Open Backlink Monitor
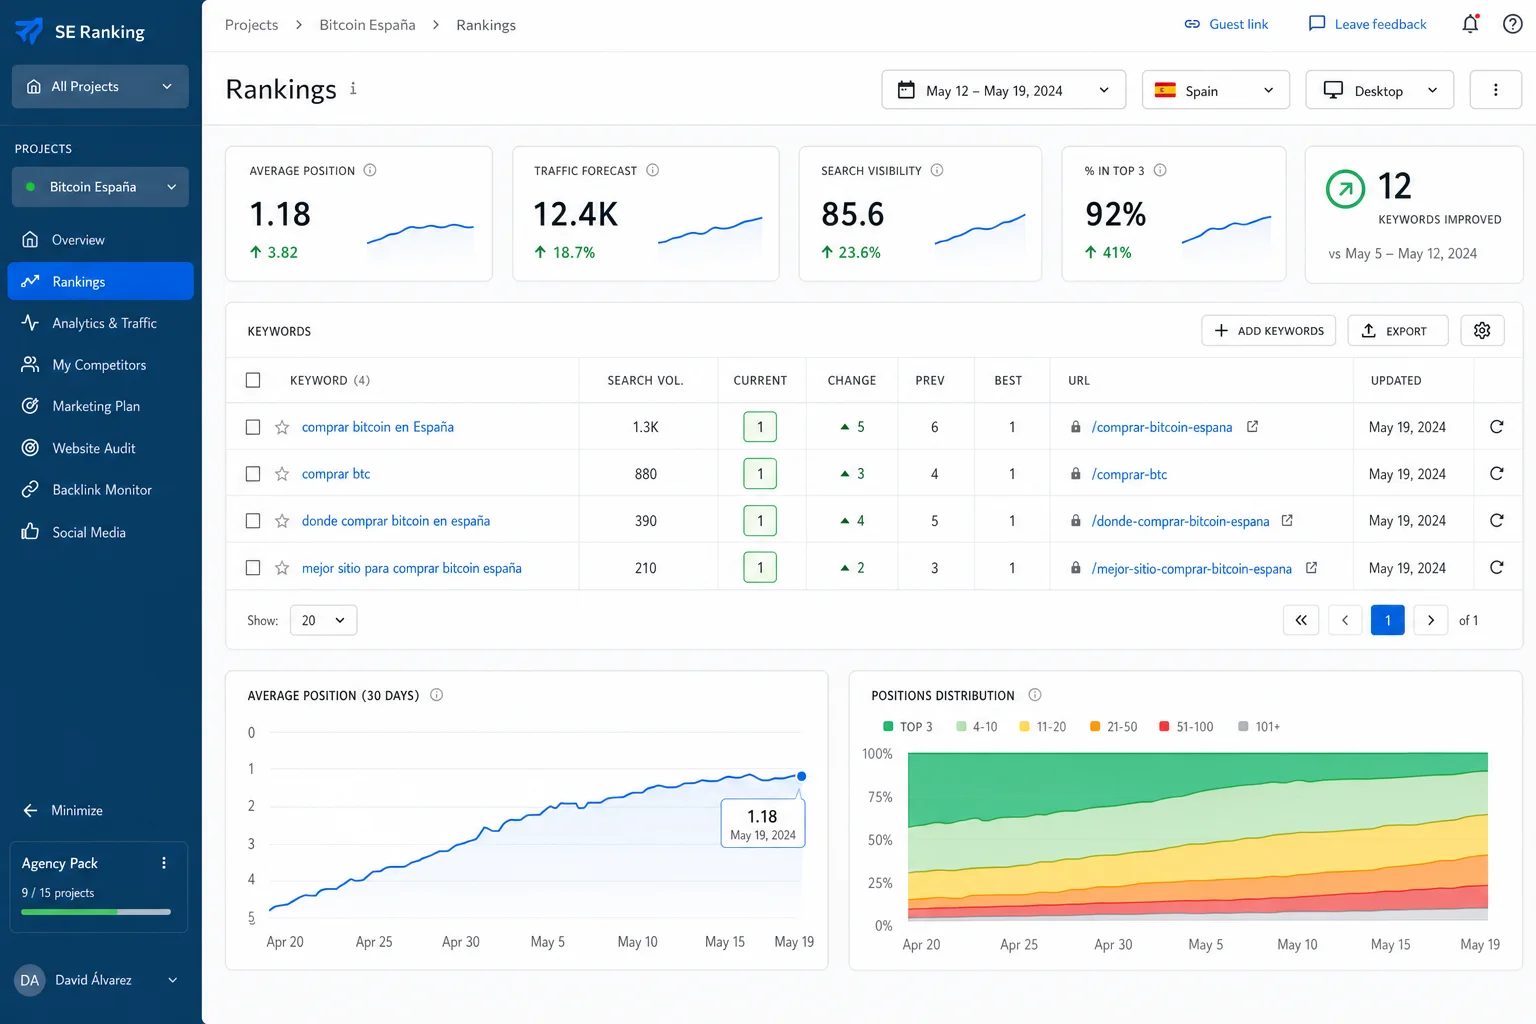The height and width of the screenshot is (1024, 1536). point(100,490)
